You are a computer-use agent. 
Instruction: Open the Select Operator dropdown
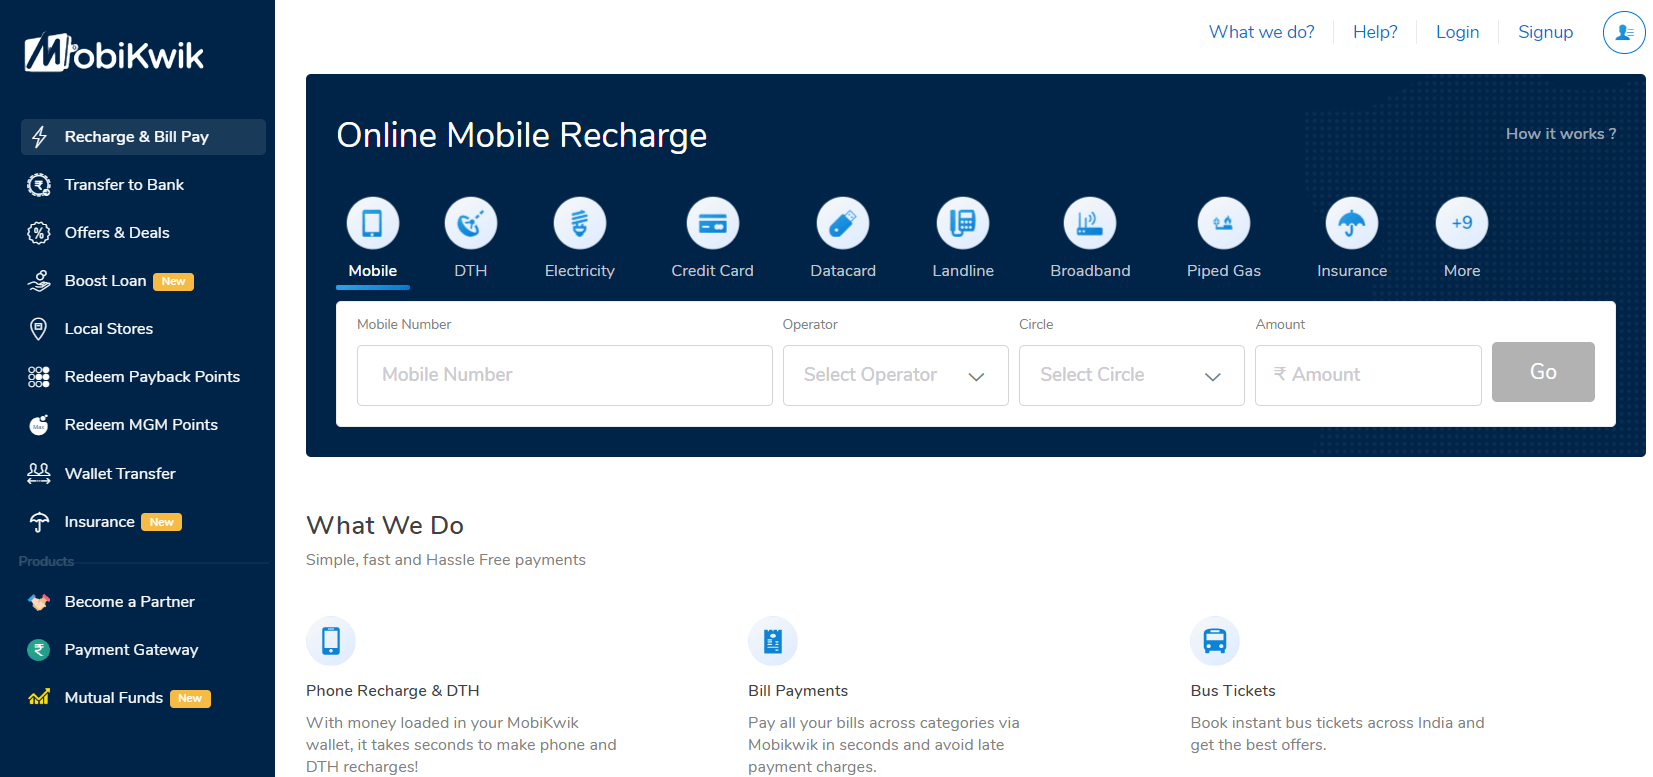tap(896, 375)
